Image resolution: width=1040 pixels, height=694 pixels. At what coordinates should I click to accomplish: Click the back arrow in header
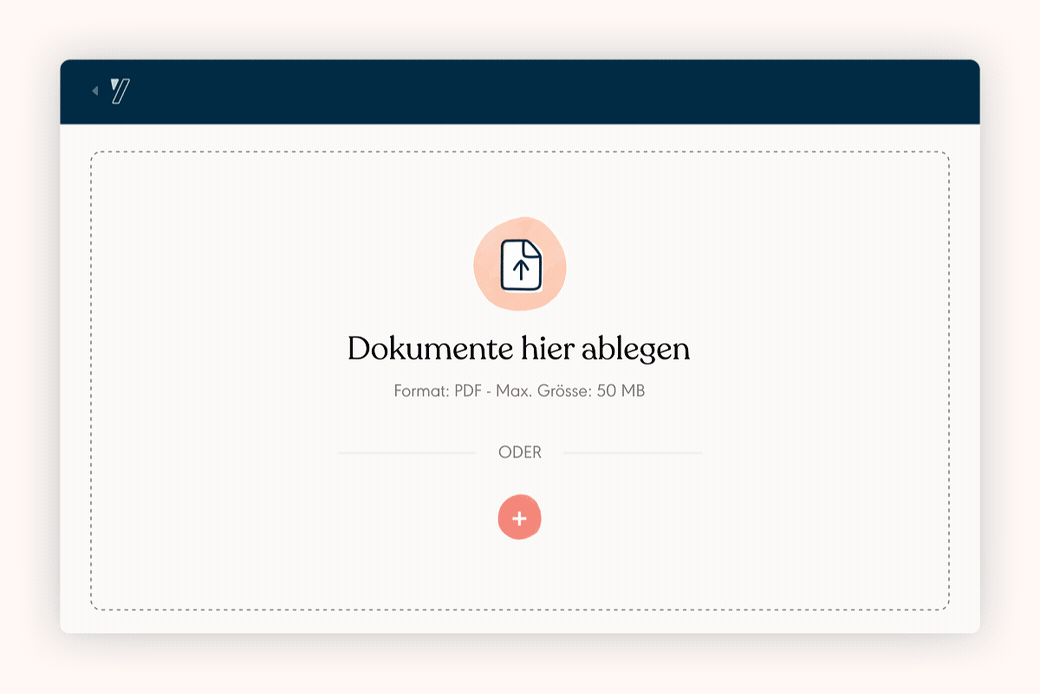click(95, 91)
